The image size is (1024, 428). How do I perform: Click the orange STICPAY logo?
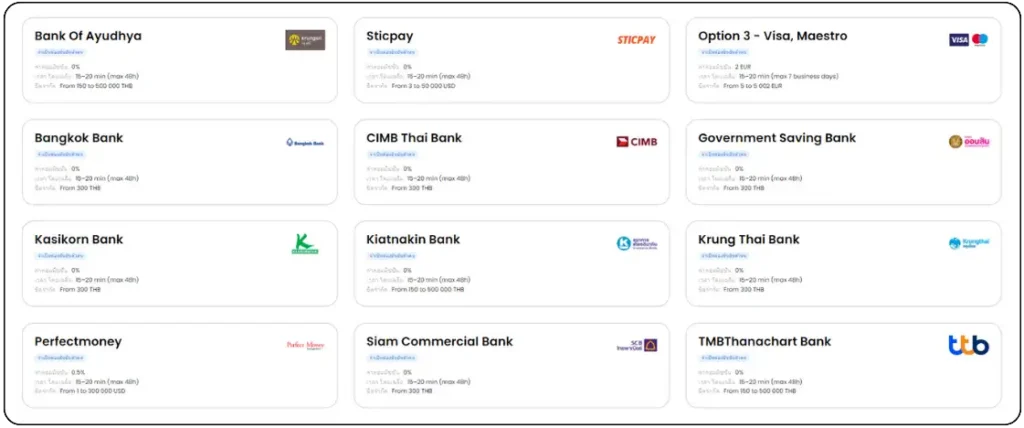point(636,40)
